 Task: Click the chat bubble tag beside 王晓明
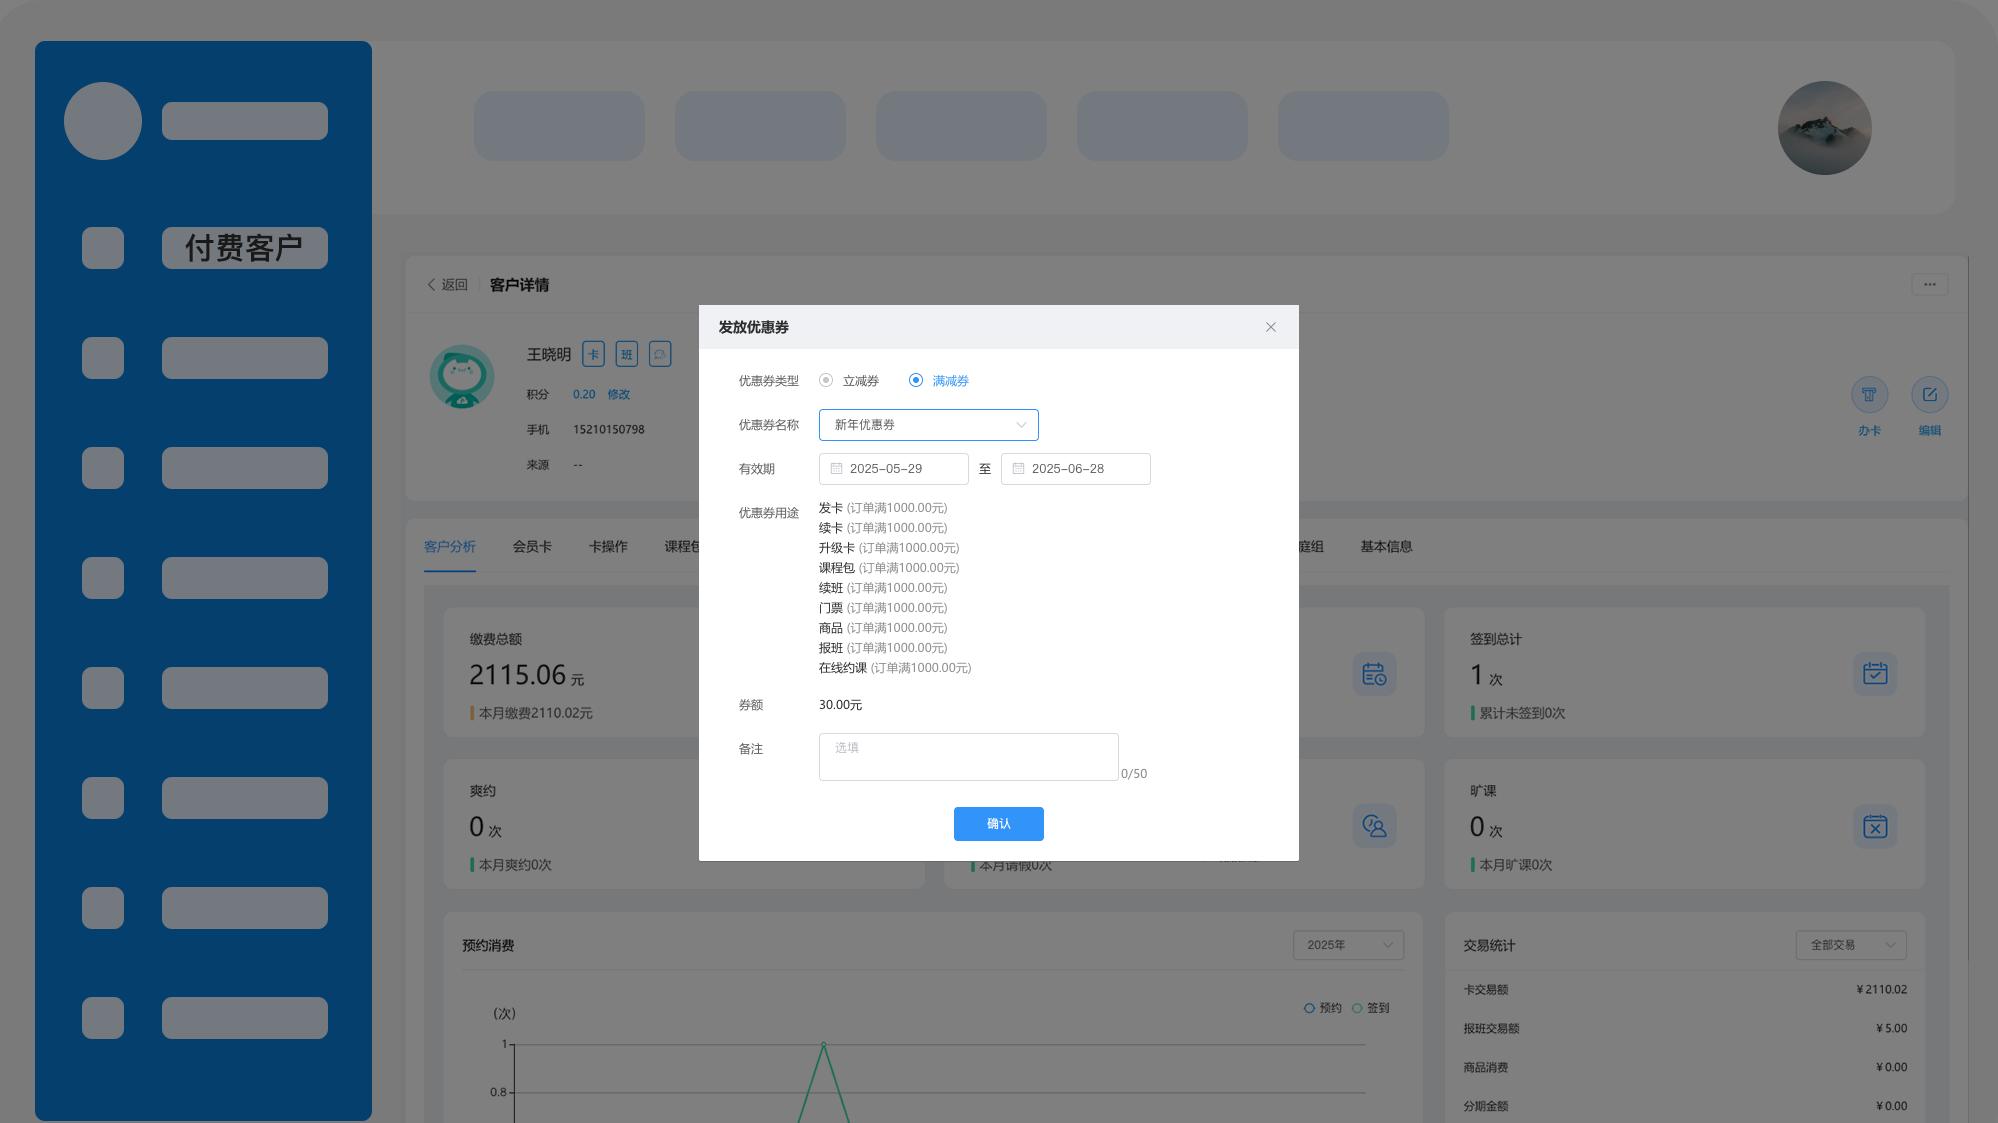[x=660, y=354]
